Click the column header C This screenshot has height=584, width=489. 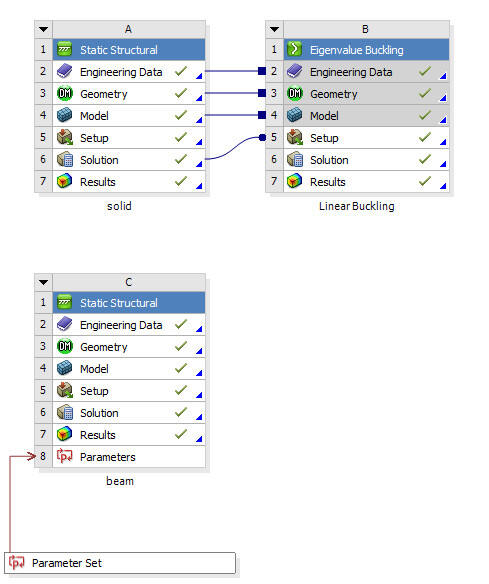pos(129,282)
